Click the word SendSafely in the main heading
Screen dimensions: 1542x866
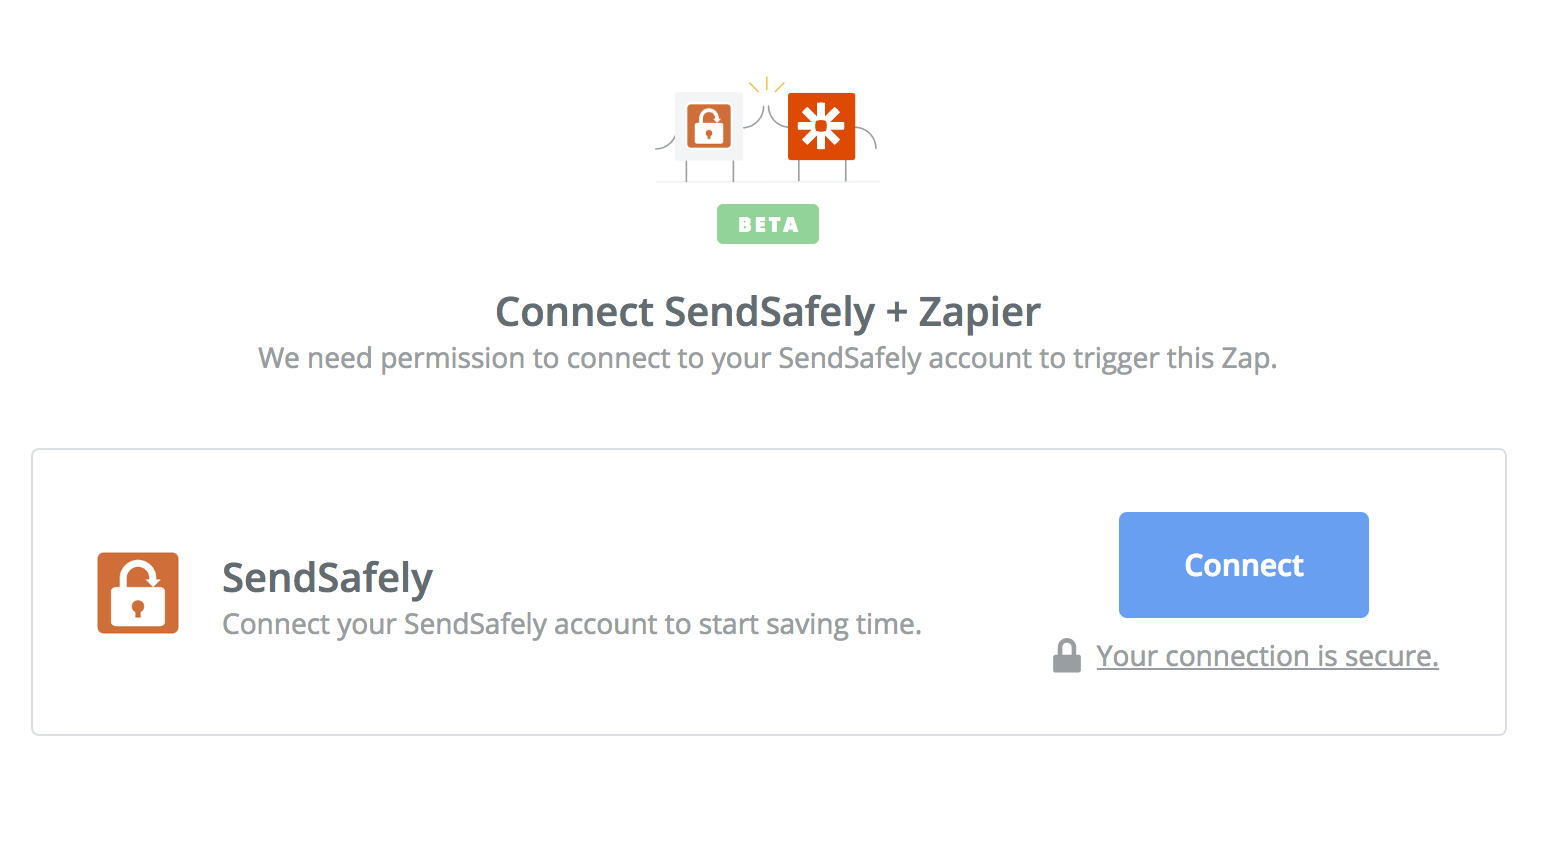pos(770,312)
